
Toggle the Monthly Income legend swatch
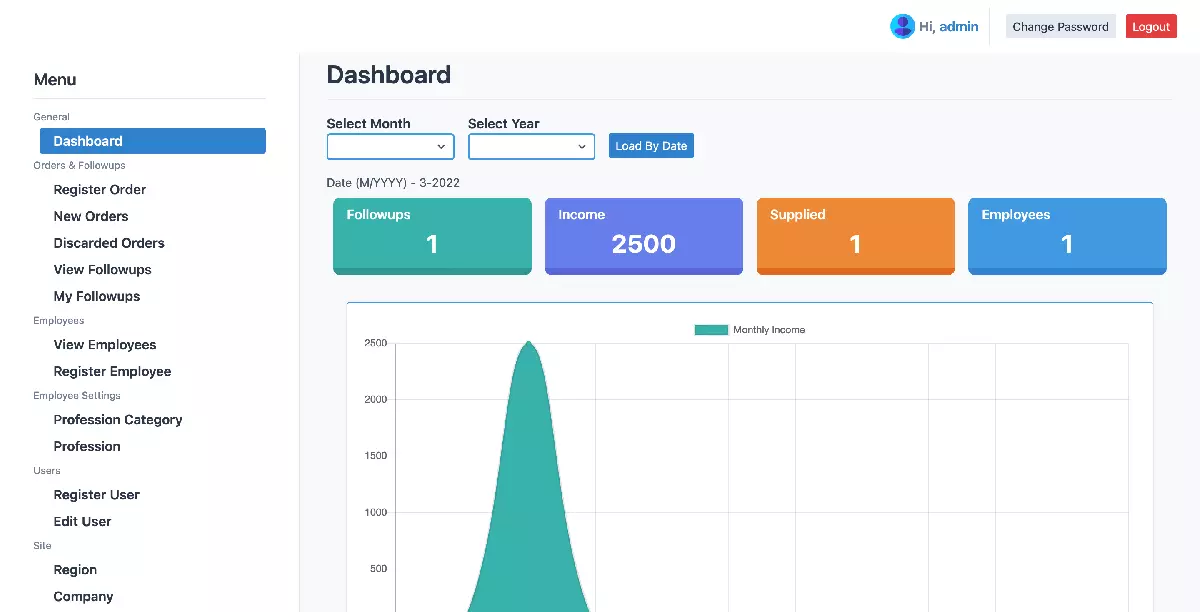coord(711,330)
